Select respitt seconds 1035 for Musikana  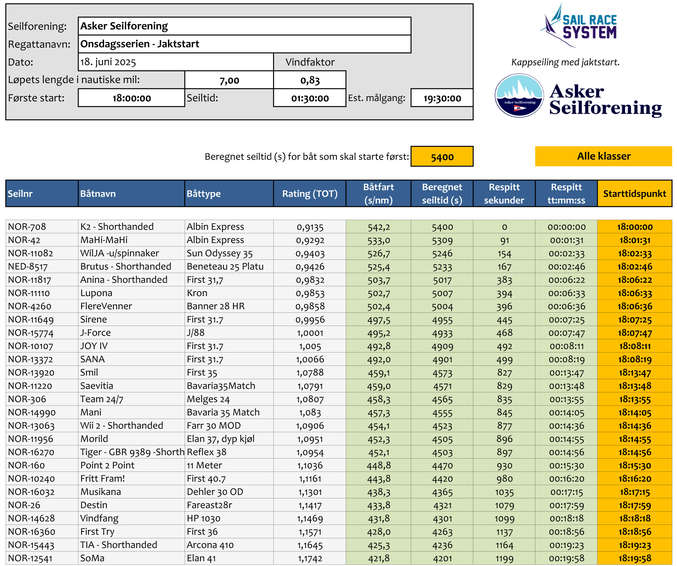(x=504, y=492)
